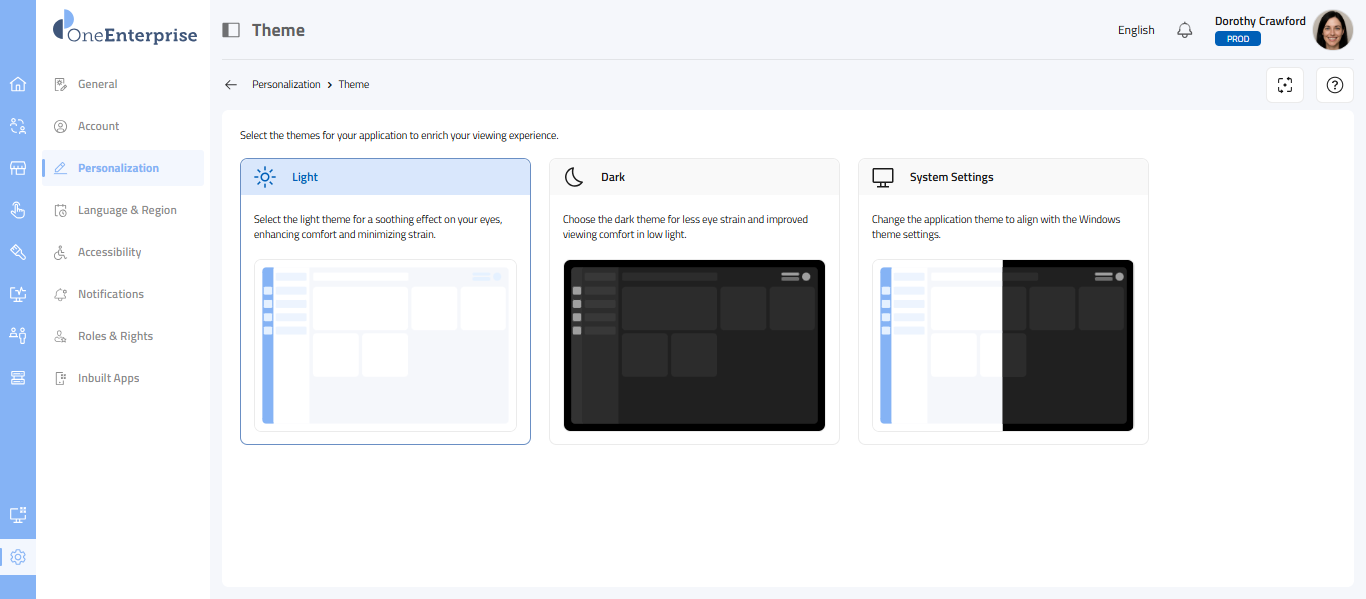The width and height of the screenshot is (1366, 599).
Task: Click the Home icon in the left rail
Action: tap(17, 84)
